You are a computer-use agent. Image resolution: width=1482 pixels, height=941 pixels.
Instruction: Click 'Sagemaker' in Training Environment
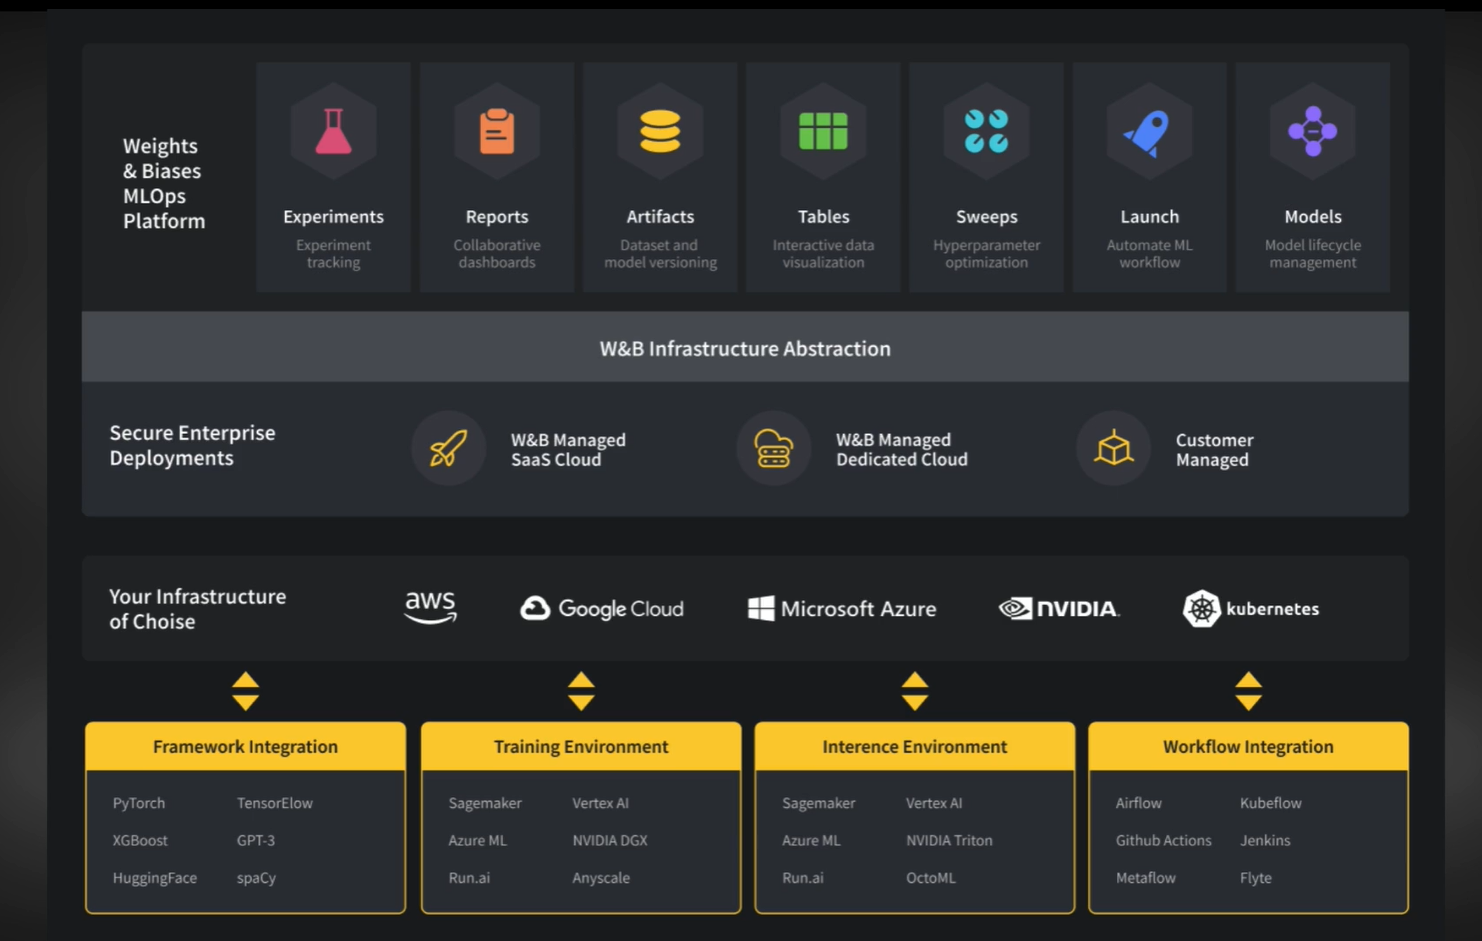pos(485,803)
